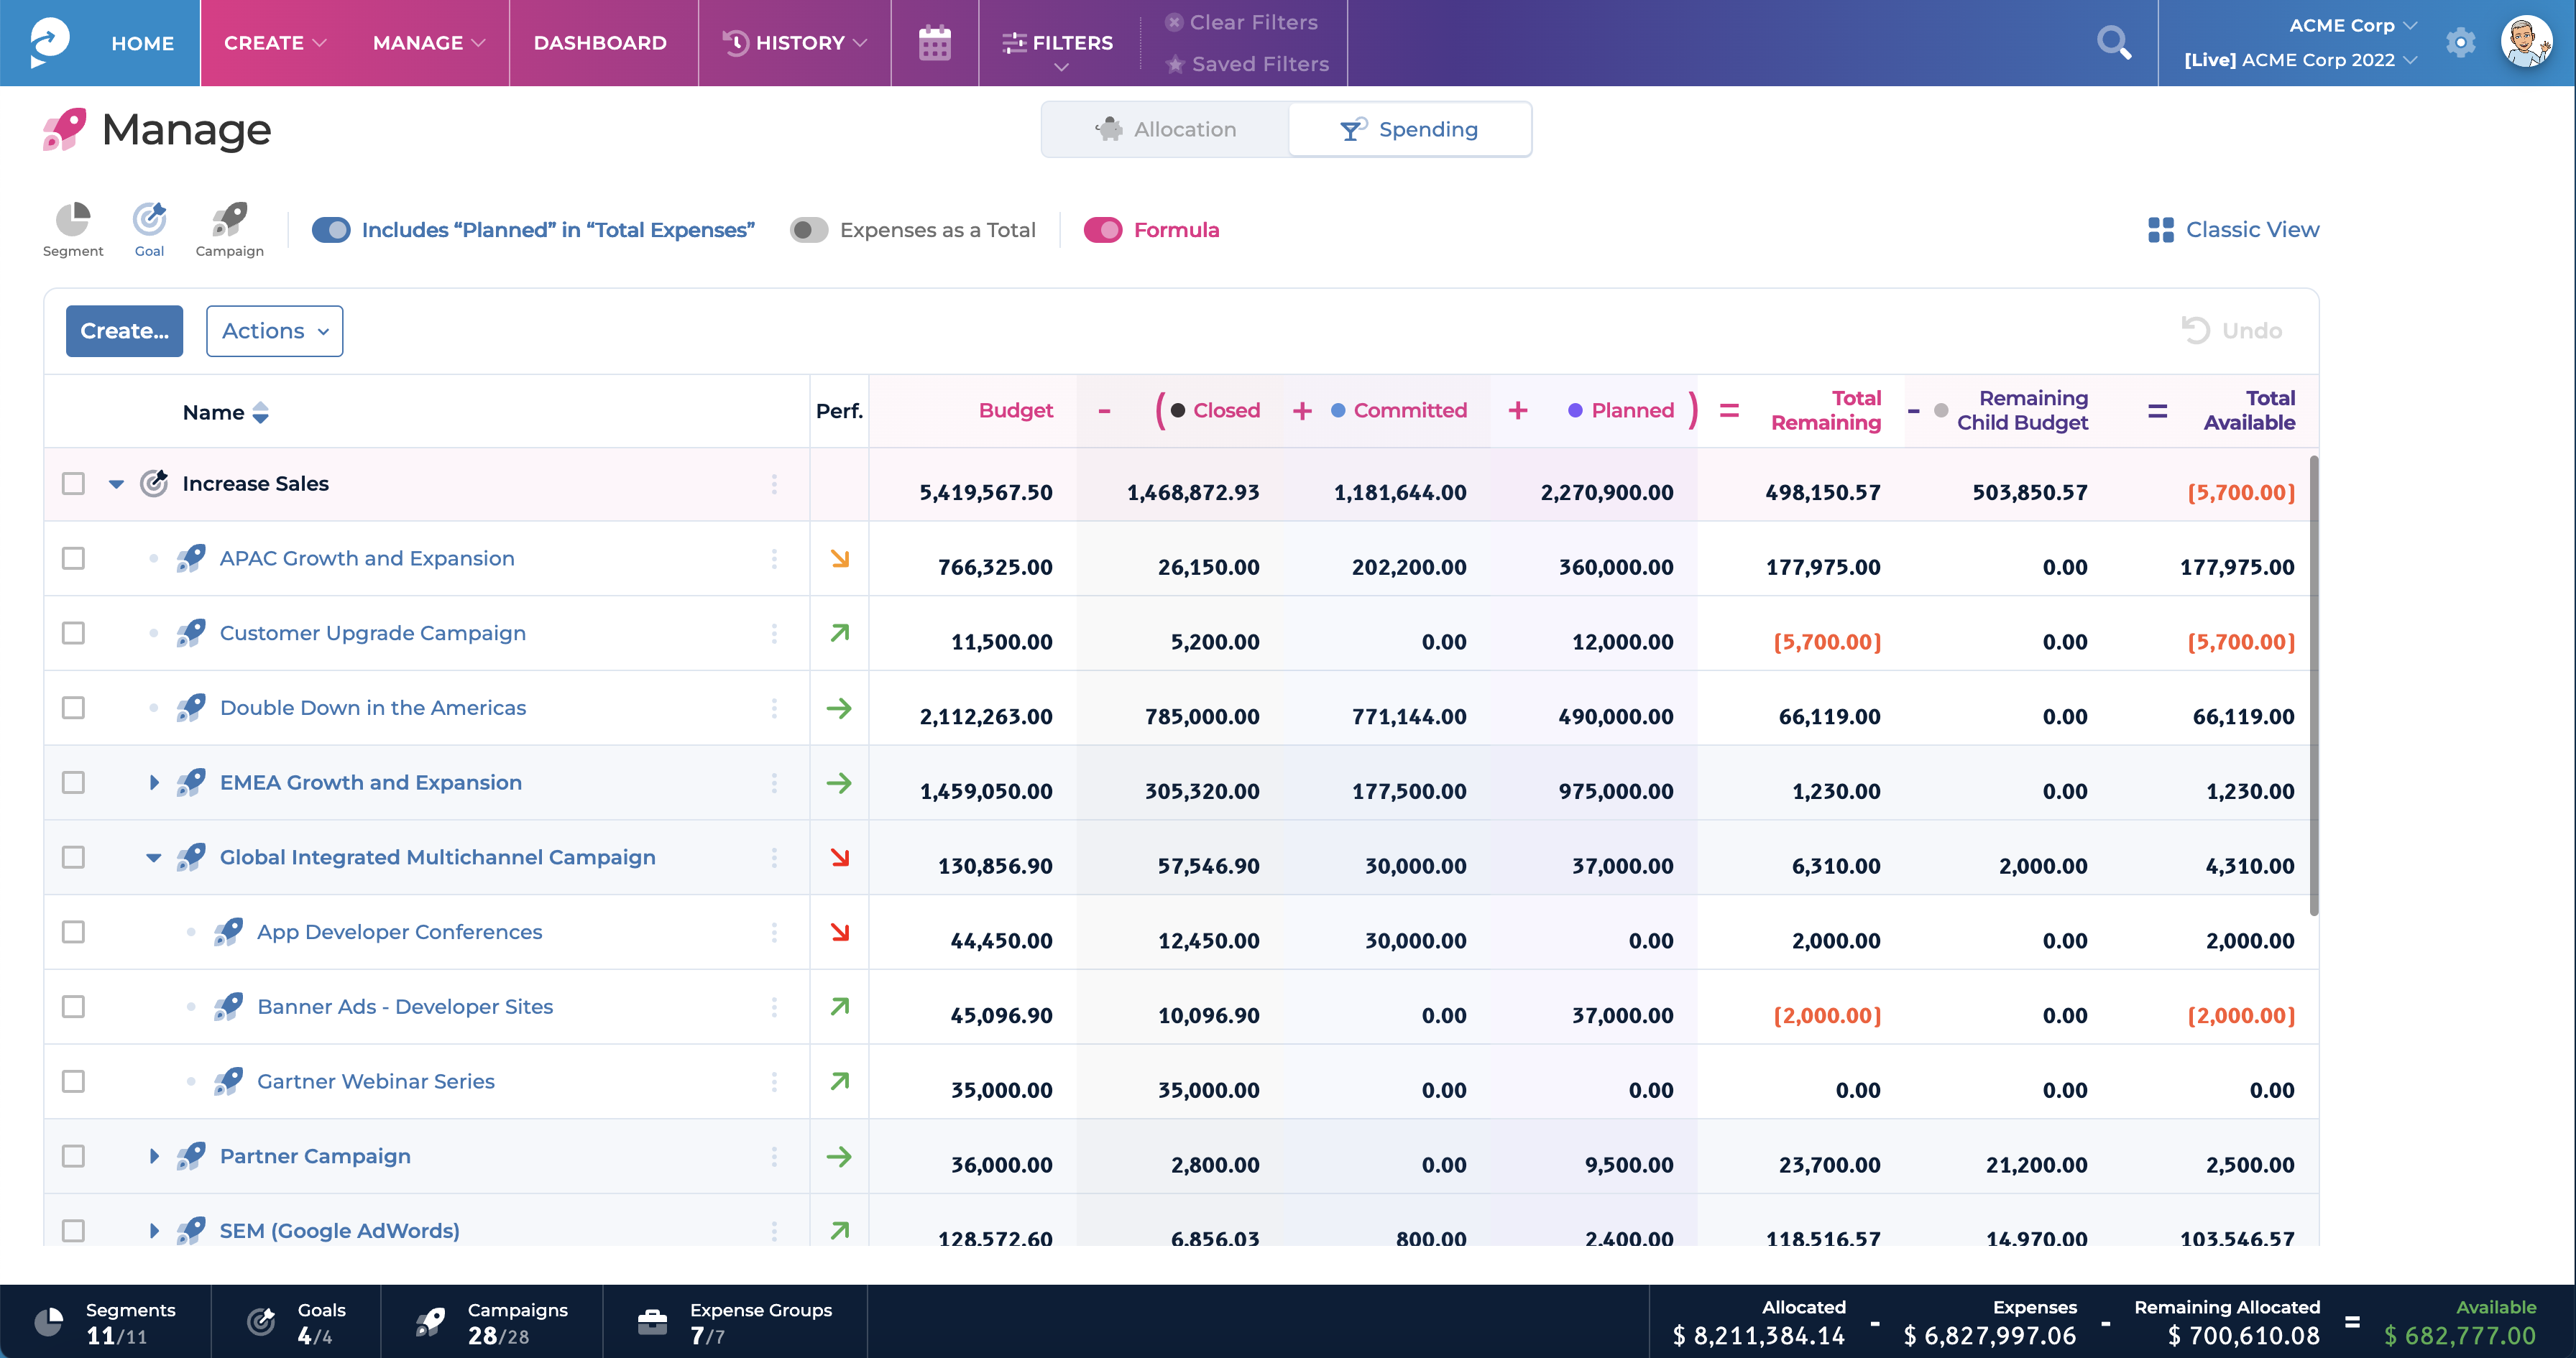Image resolution: width=2576 pixels, height=1358 pixels.
Task: Check the Increase Sales row checkbox
Action: 73,484
